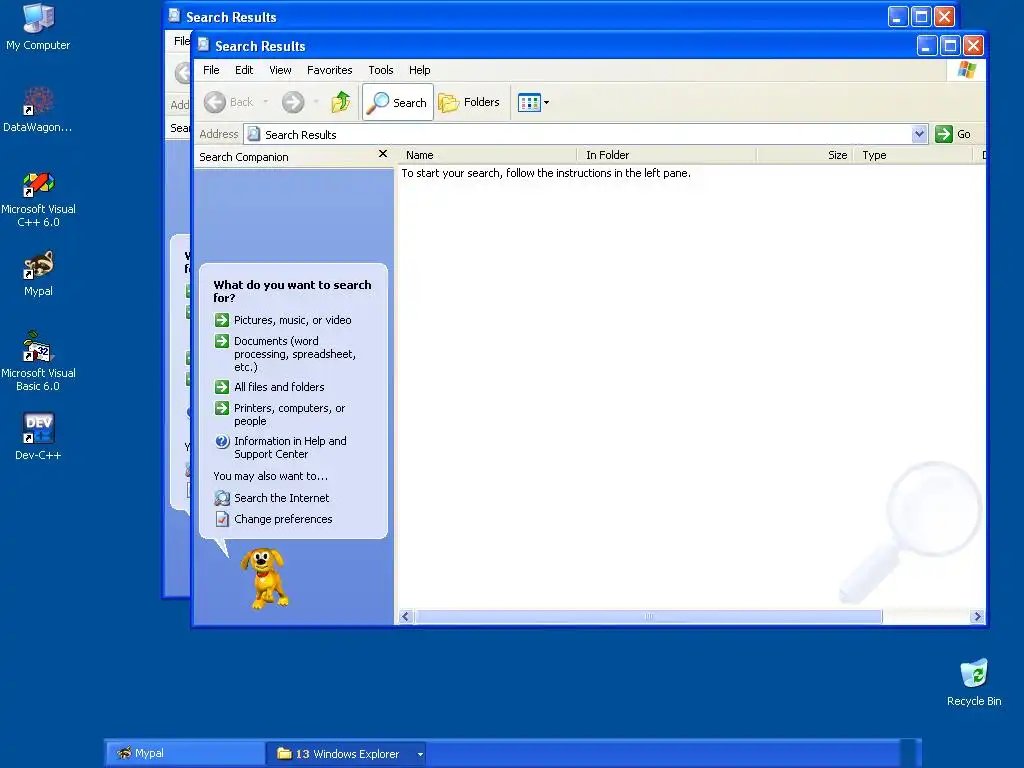Image resolution: width=1024 pixels, height=768 pixels.
Task: Open Information in Help and Support Center
Action: click(x=290, y=447)
